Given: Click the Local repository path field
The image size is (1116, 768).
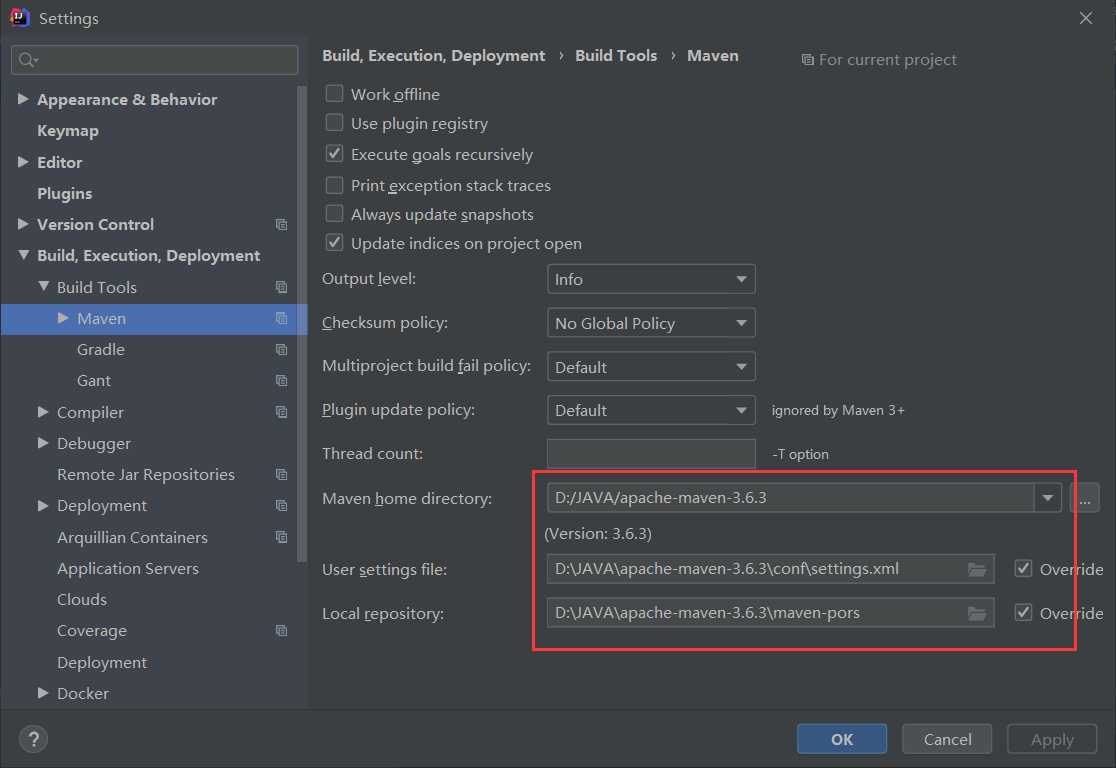Looking at the screenshot, I should point(770,614).
